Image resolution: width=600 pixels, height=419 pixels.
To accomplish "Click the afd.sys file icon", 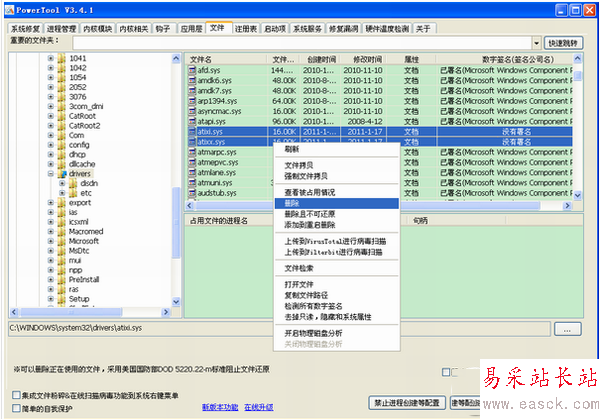I will (192, 70).
